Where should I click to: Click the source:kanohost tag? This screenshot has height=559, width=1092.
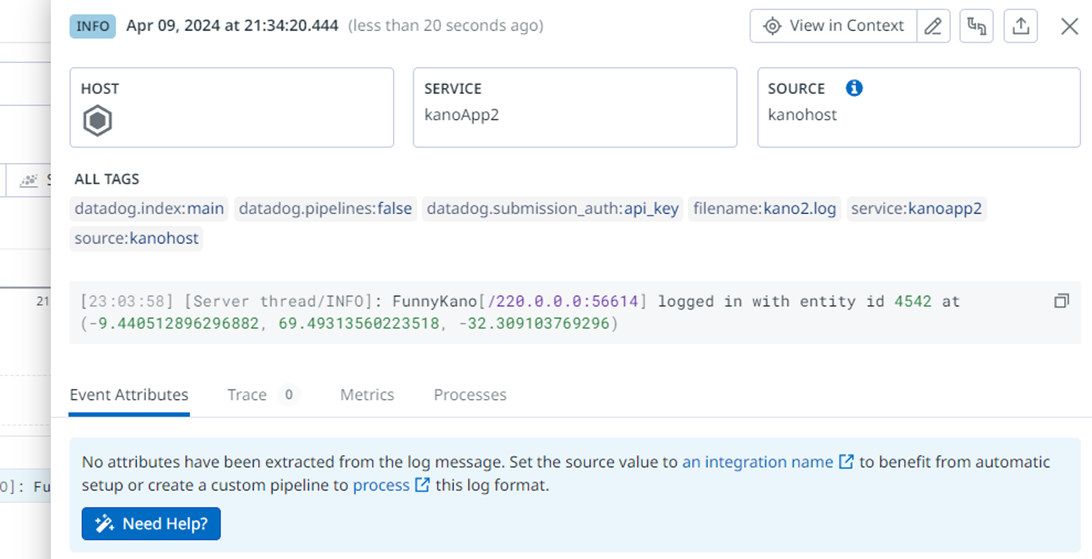136,238
